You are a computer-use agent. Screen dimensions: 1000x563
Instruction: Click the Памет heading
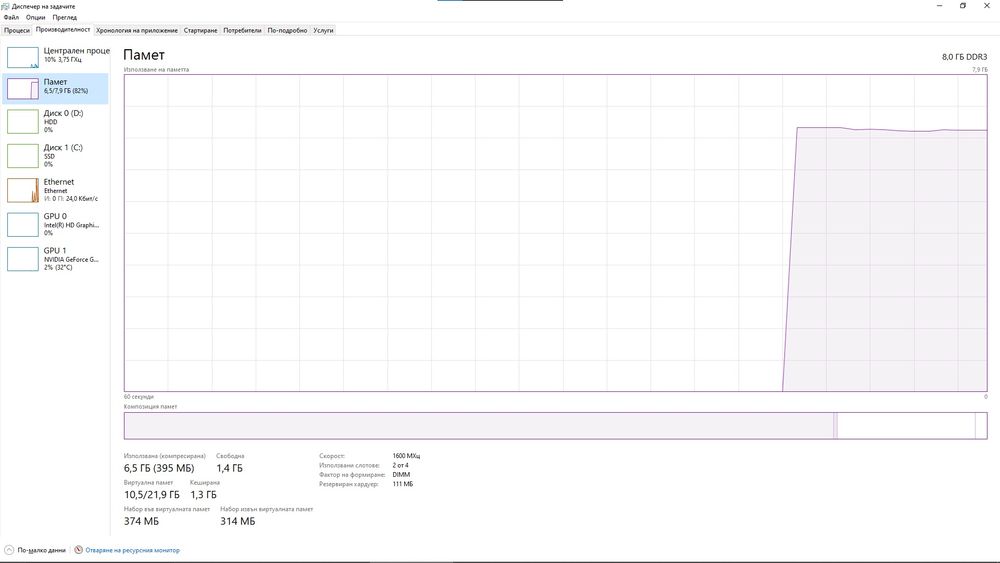[144, 55]
